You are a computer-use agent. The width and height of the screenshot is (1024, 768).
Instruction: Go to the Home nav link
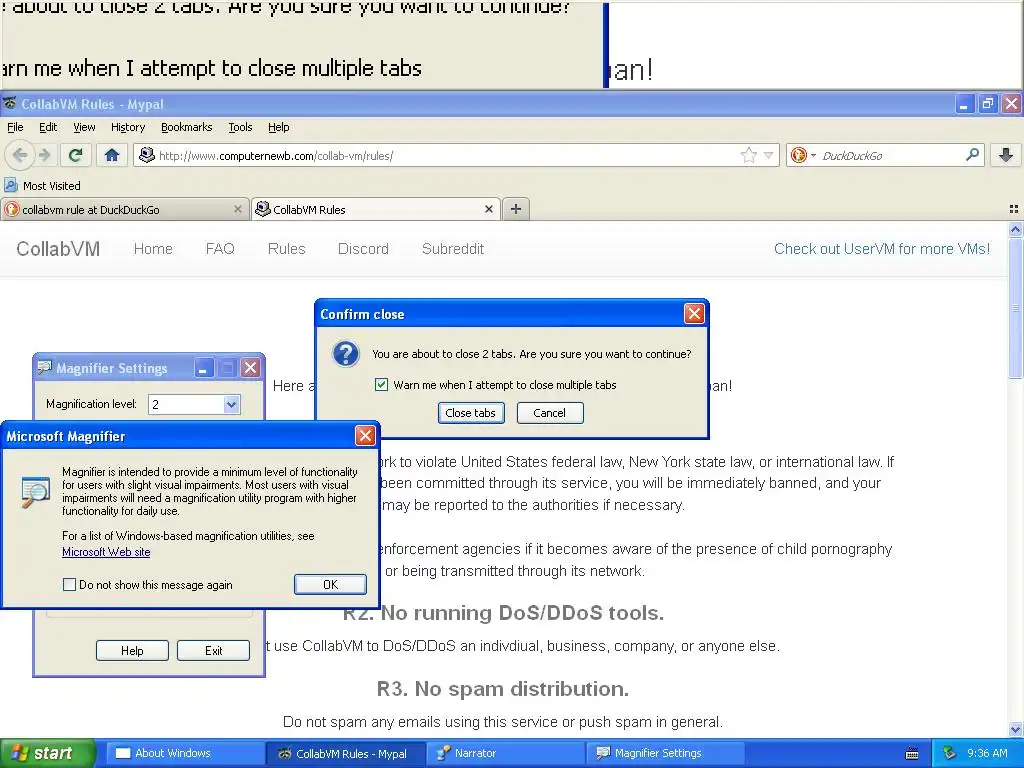[153, 249]
